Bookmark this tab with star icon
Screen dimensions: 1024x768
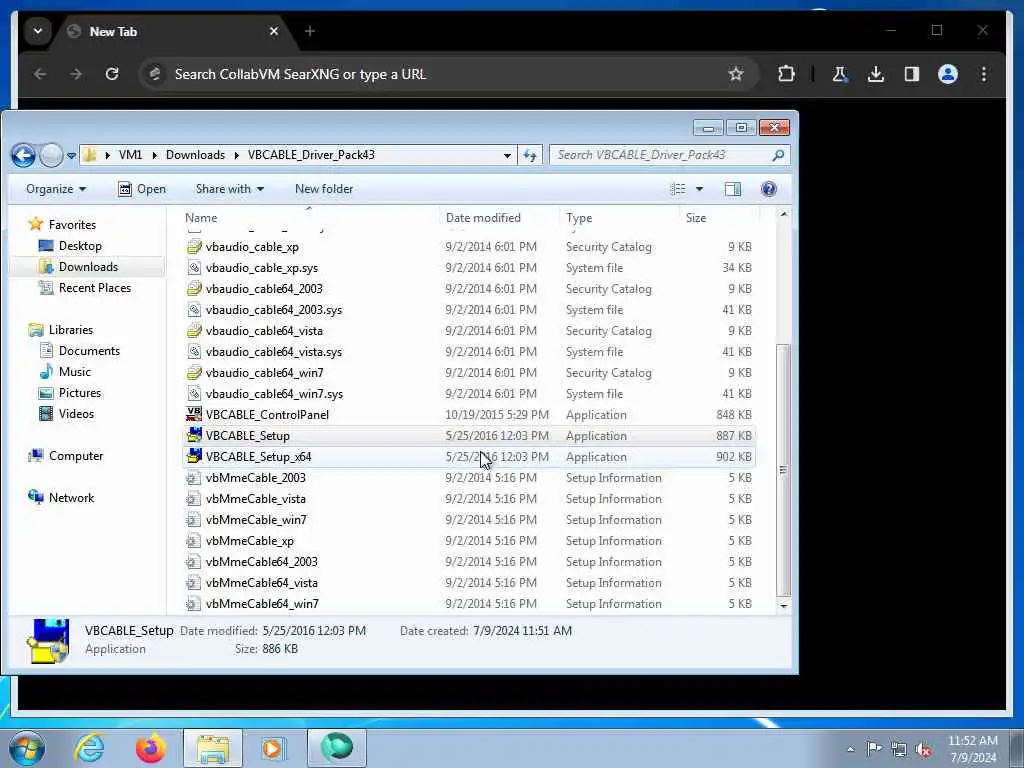click(736, 74)
